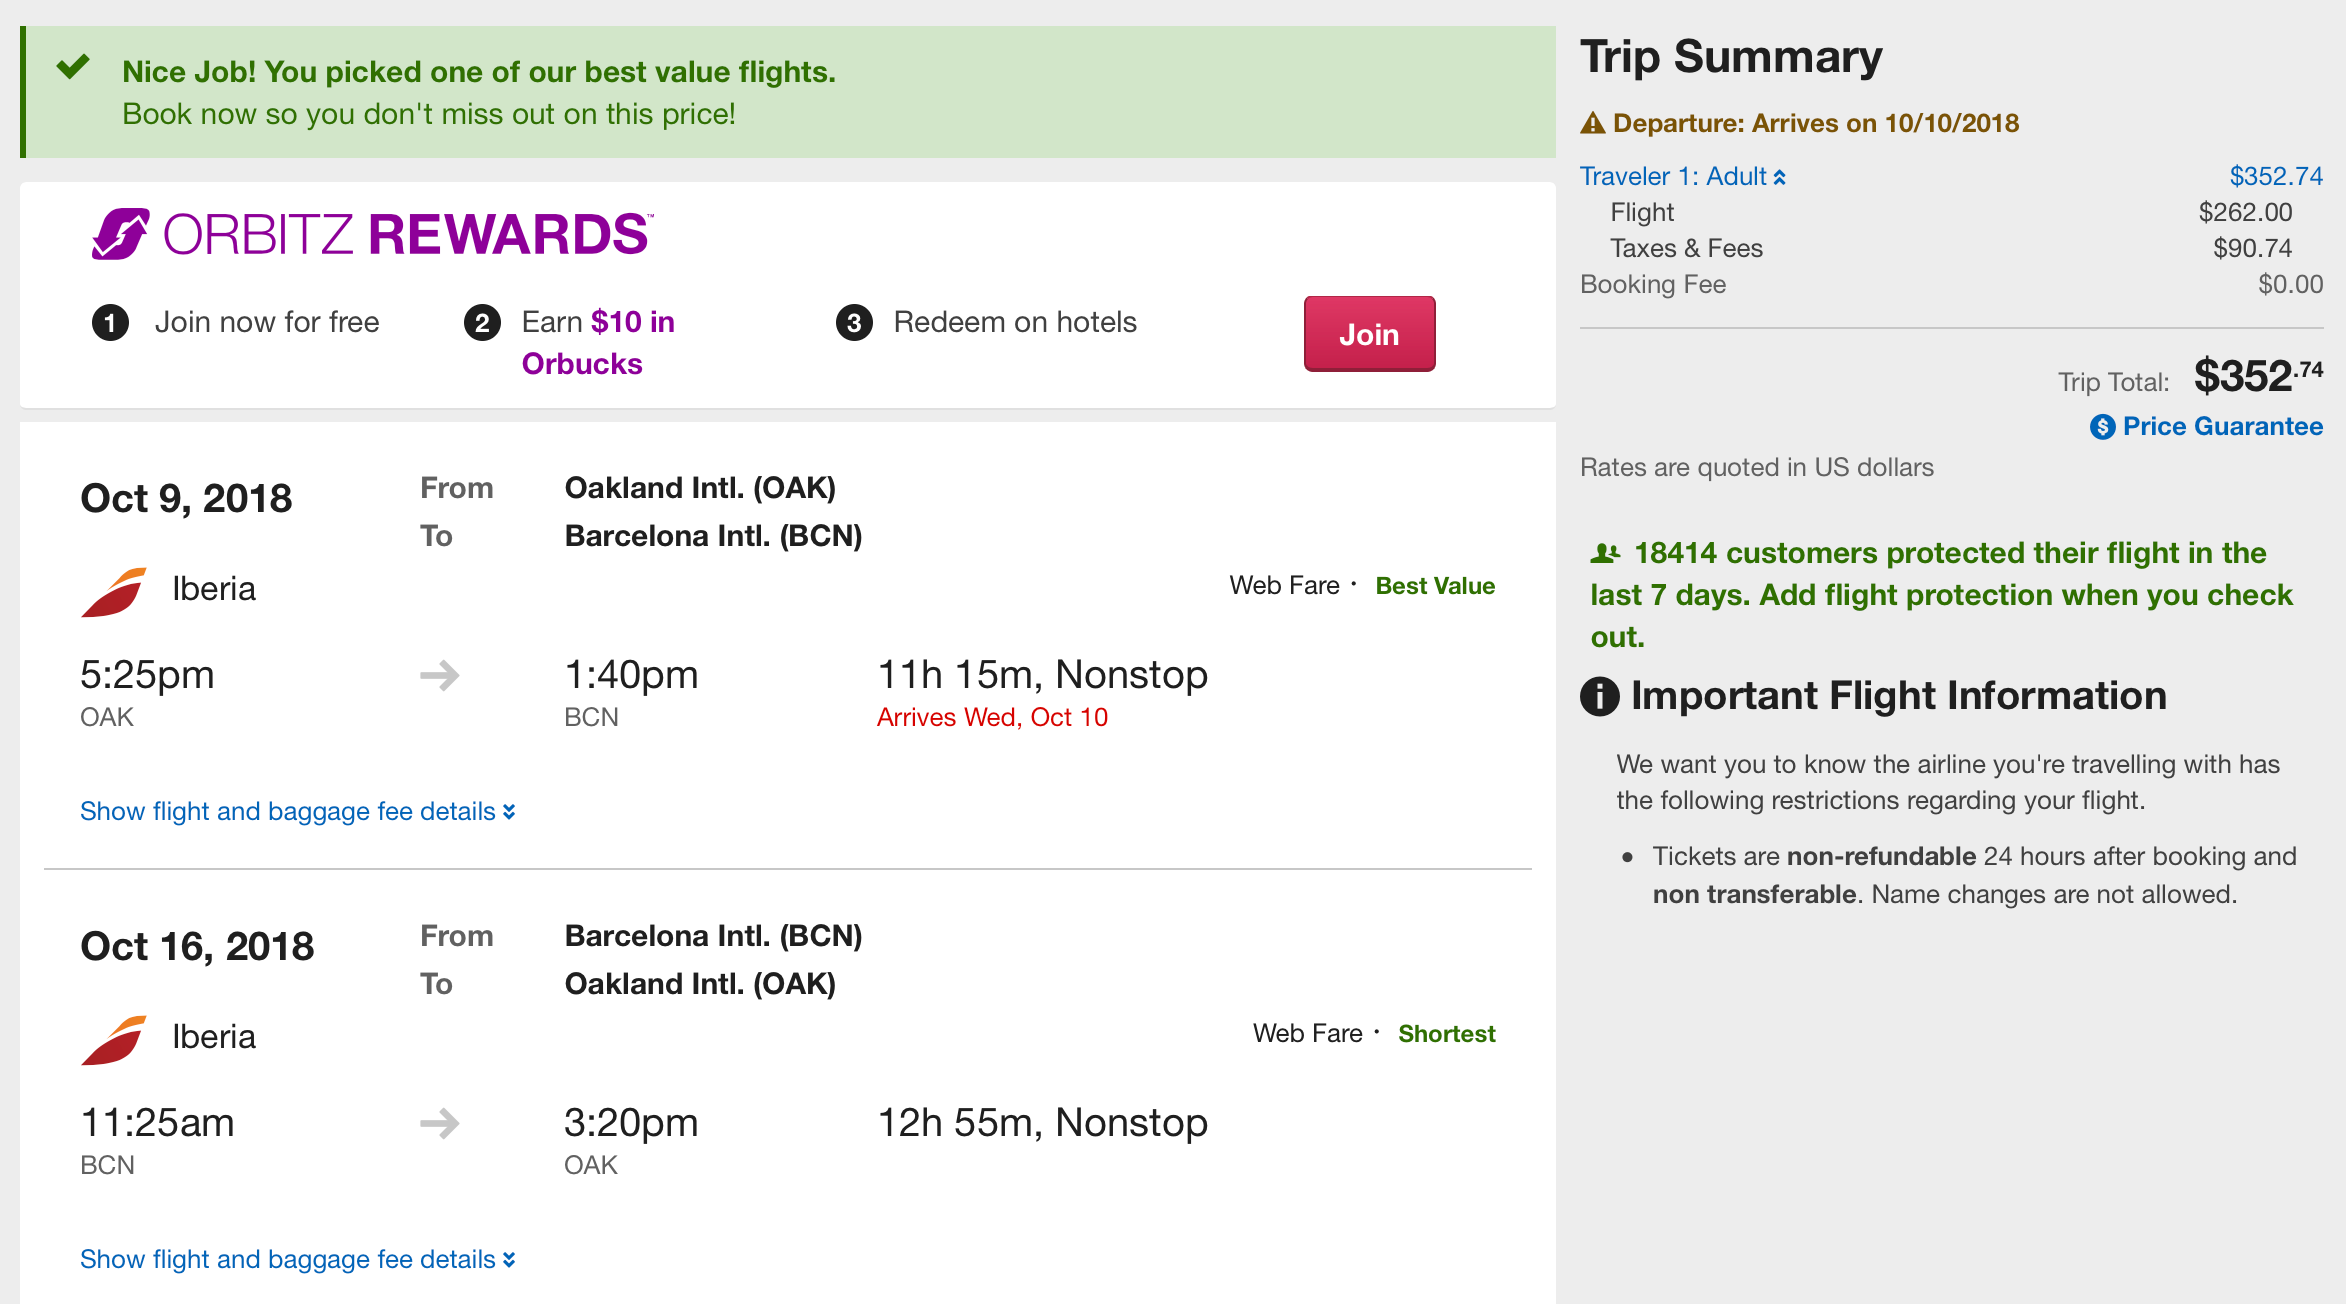Expand Oct 9 flight and baggage fee details
This screenshot has width=2346, height=1304.
(297, 811)
